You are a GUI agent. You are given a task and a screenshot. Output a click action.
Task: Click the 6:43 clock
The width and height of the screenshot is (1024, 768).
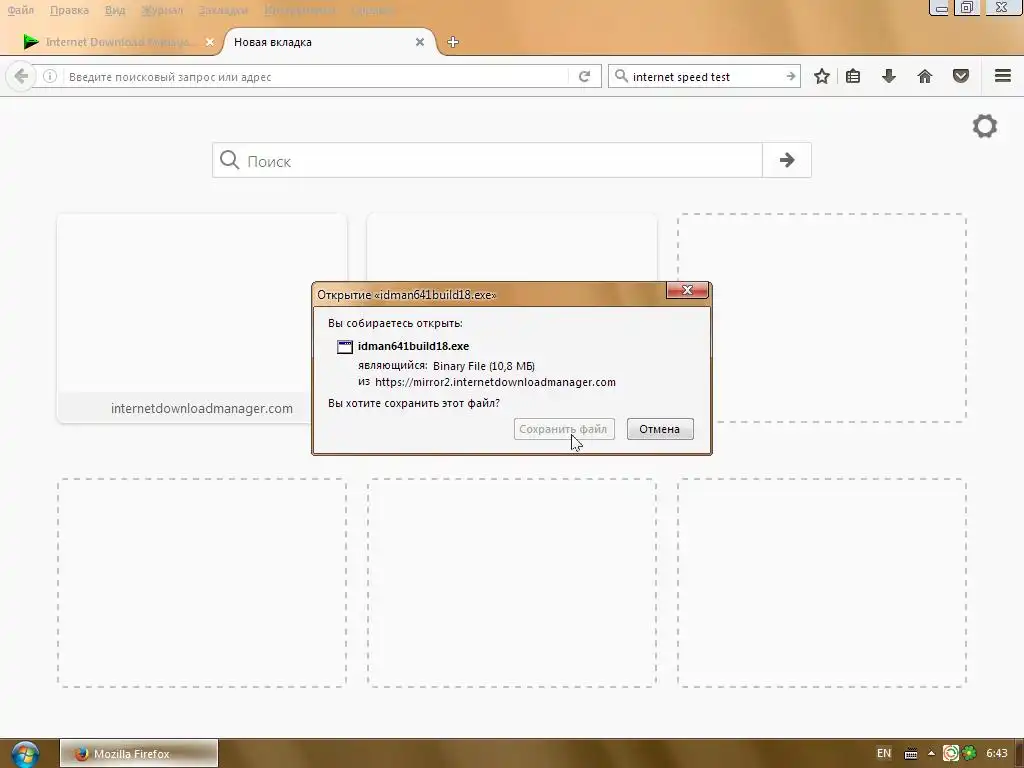point(997,753)
